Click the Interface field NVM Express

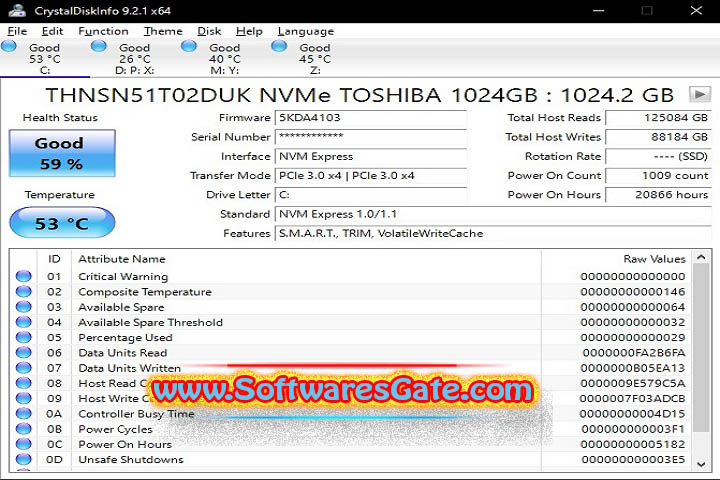click(x=371, y=156)
